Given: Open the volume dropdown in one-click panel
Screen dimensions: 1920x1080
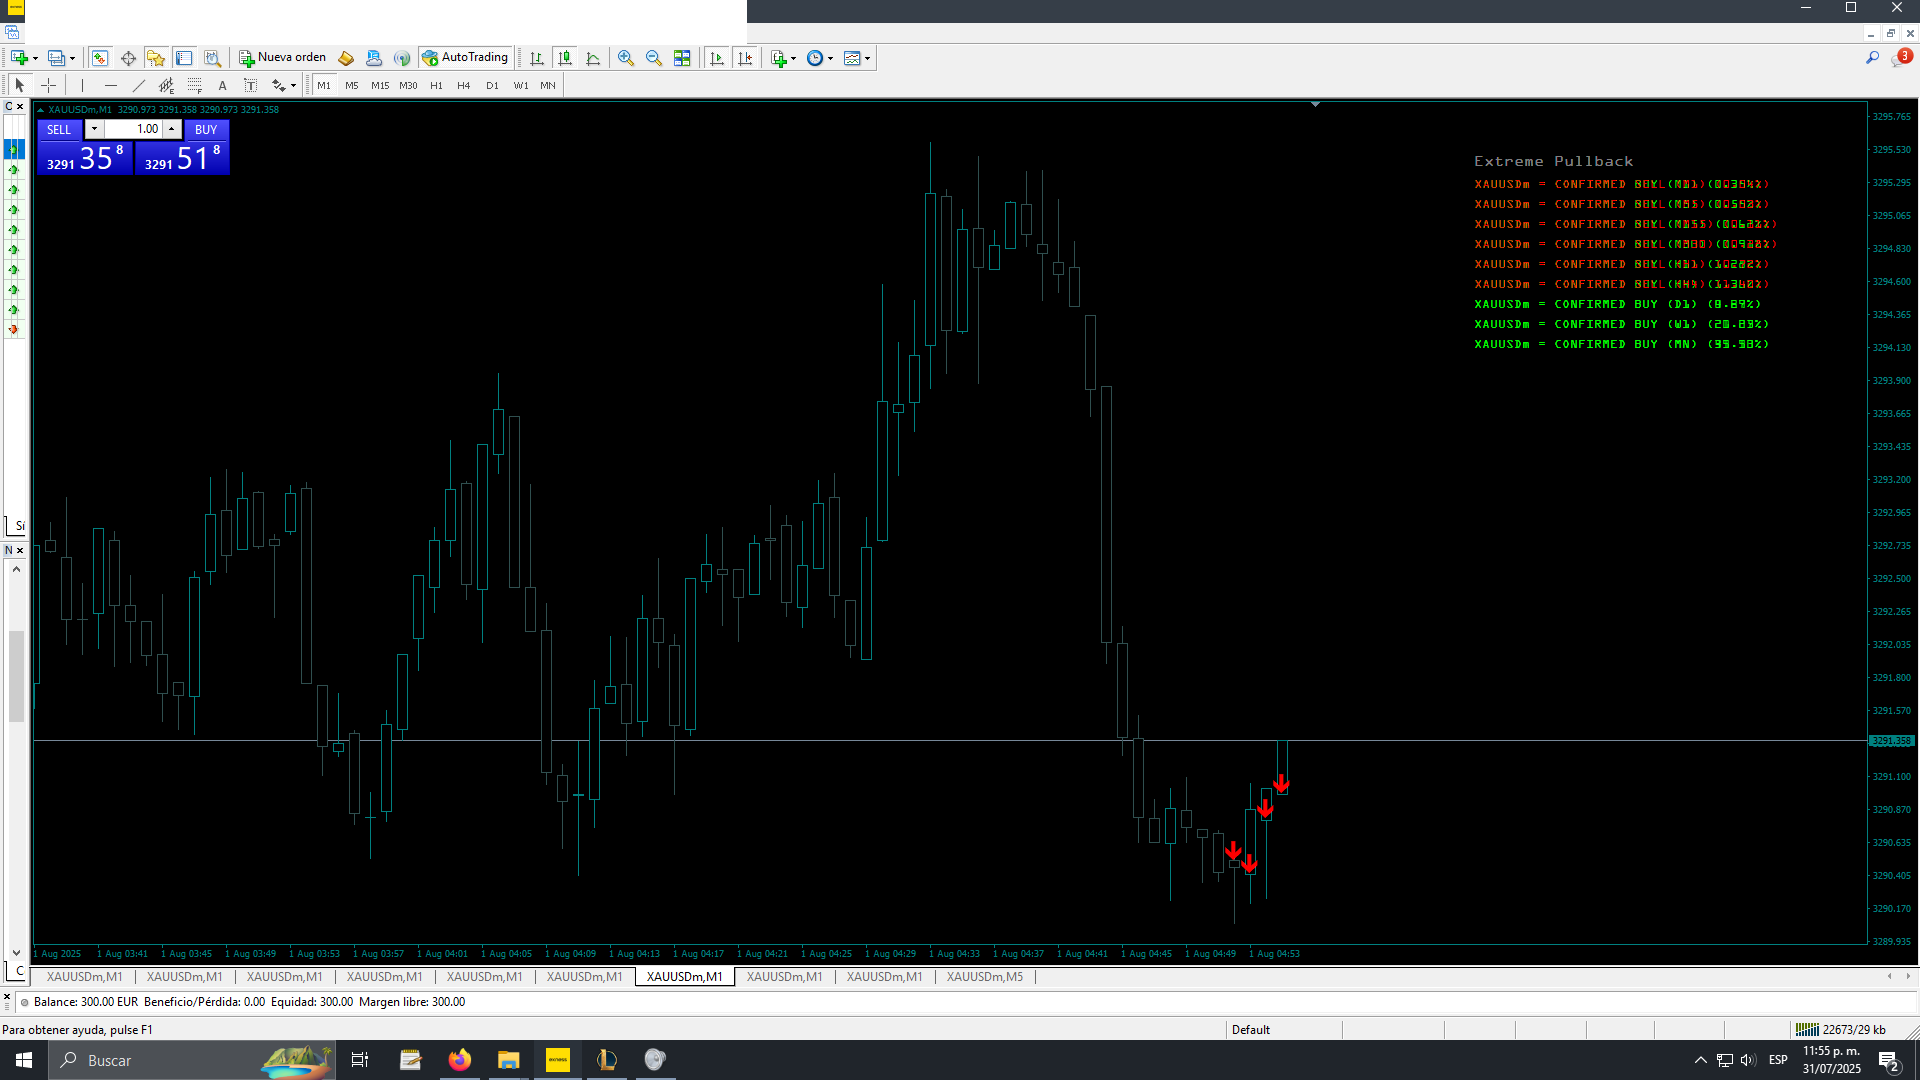Looking at the screenshot, I should click(94, 129).
